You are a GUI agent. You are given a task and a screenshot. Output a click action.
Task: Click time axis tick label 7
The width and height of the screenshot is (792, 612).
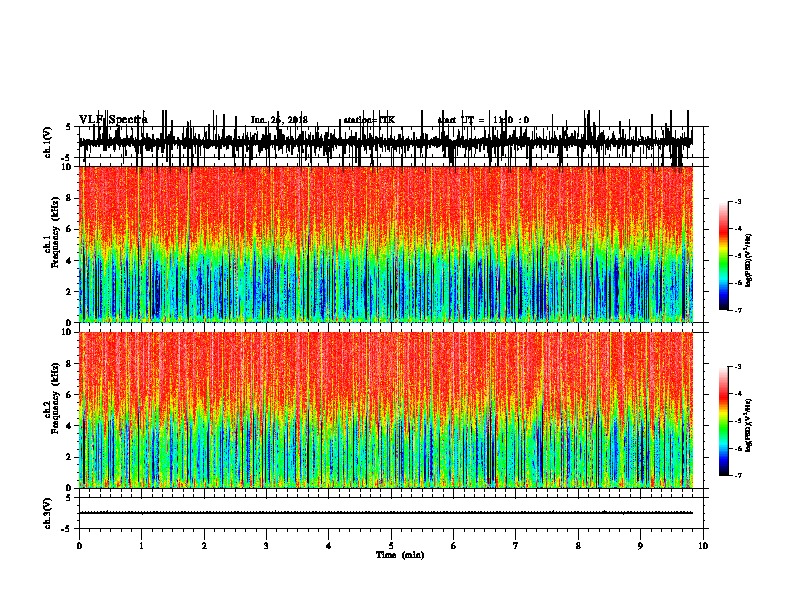pos(516,545)
